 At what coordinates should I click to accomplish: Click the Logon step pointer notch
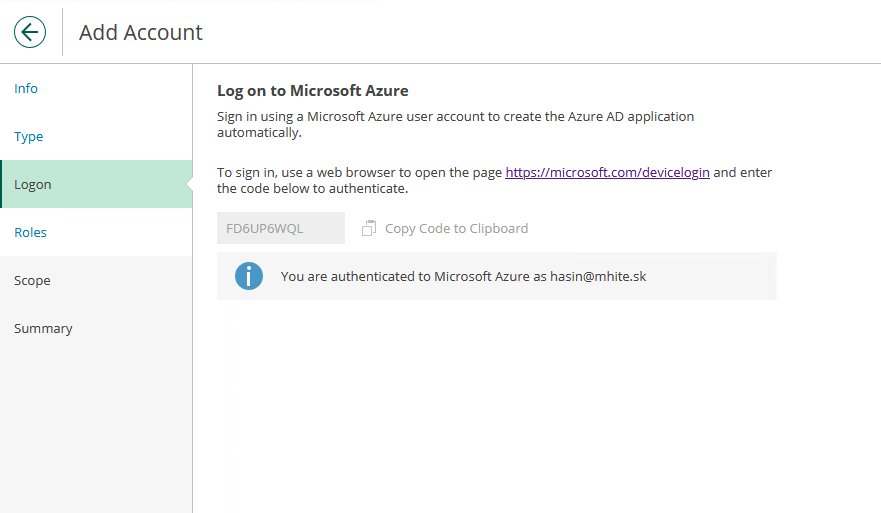[189, 185]
